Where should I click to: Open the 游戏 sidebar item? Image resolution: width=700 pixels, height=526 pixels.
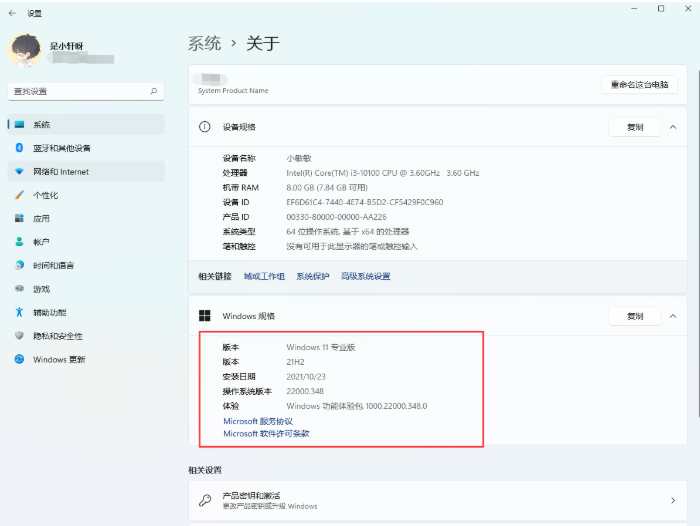click(x=86, y=289)
